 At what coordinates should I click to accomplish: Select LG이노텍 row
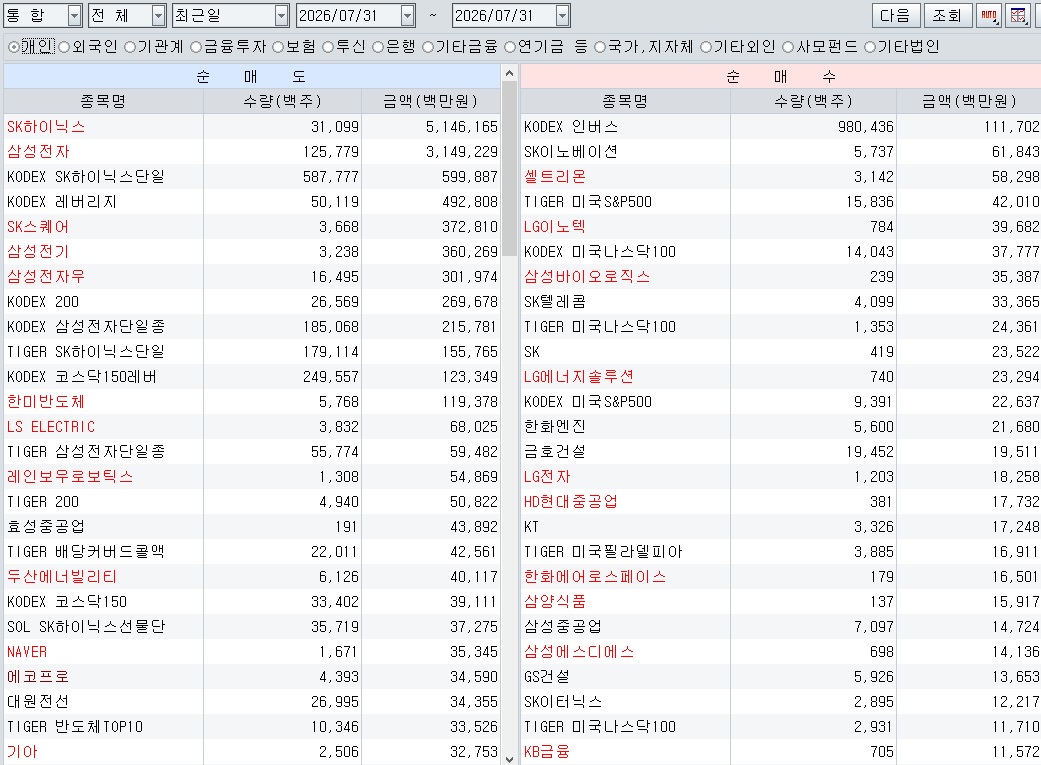click(781, 226)
